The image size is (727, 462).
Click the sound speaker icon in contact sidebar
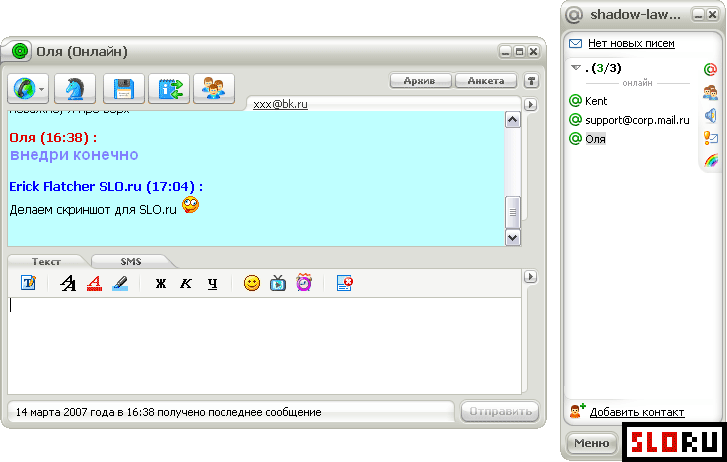pyautogui.click(x=710, y=116)
